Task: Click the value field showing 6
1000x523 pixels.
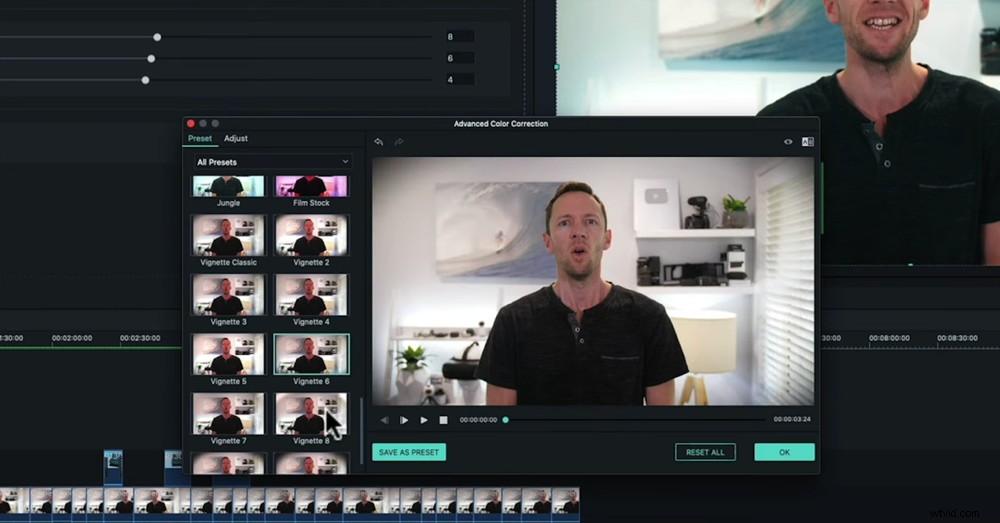Action: coord(459,58)
